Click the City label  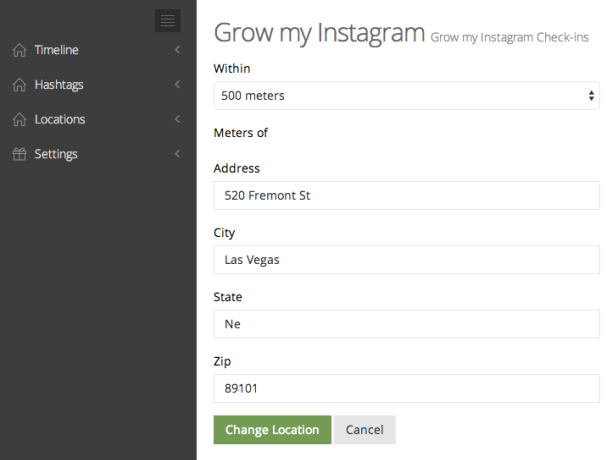tap(224, 233)
